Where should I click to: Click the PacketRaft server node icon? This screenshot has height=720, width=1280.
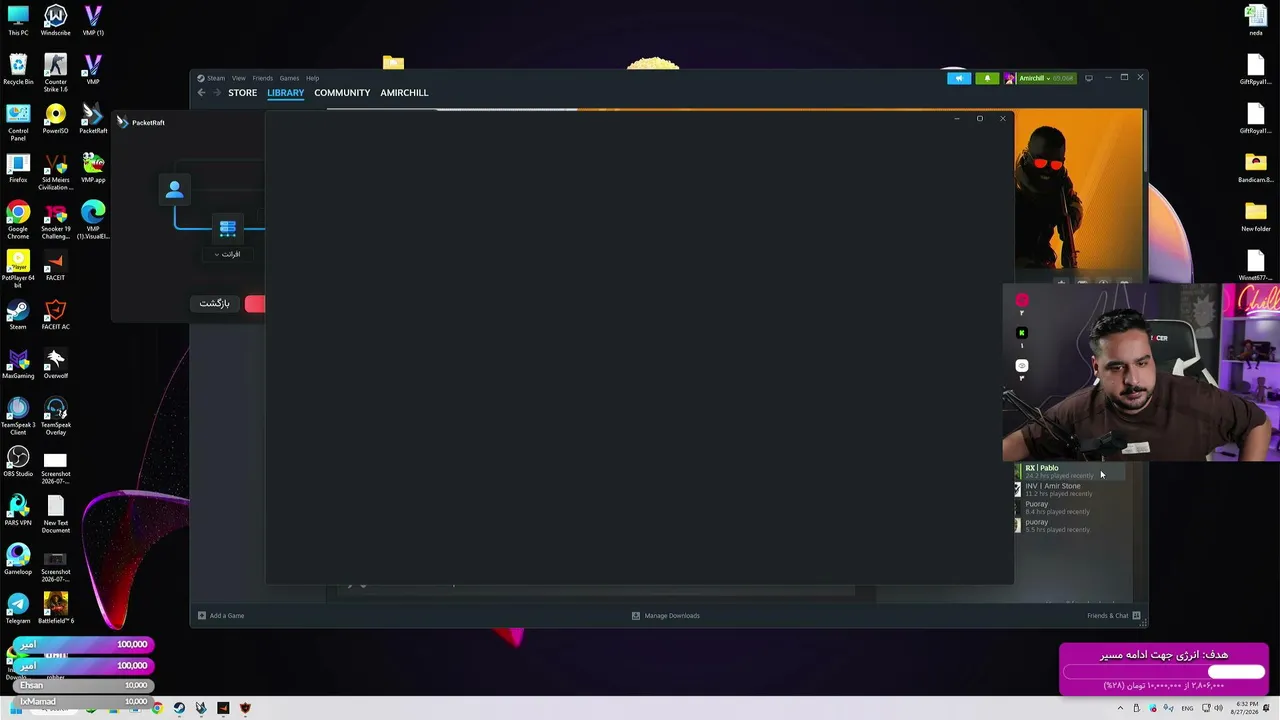(x=228, y=229)
